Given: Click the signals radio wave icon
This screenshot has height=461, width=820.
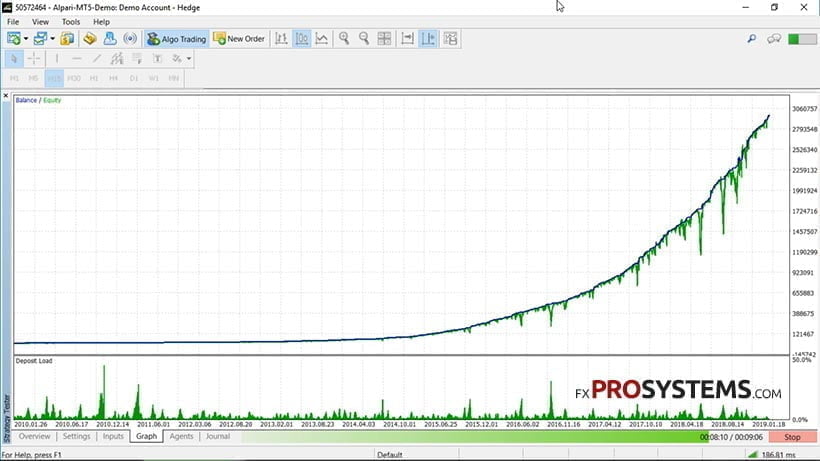Looking at the screenshot, I should click(129, 39).
